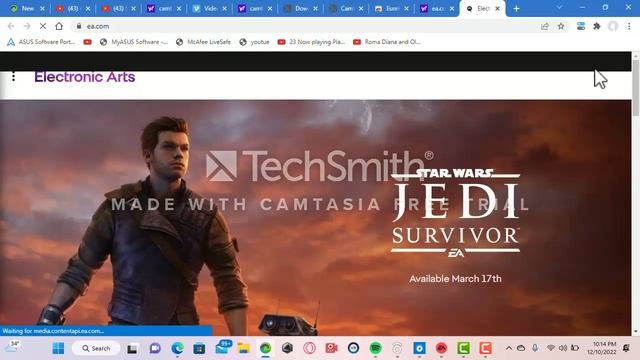Image resolution: width=640 pixels, height=360 pixels.
Task: Go to the browser home page icon
Action: click(x=59, y=26)
